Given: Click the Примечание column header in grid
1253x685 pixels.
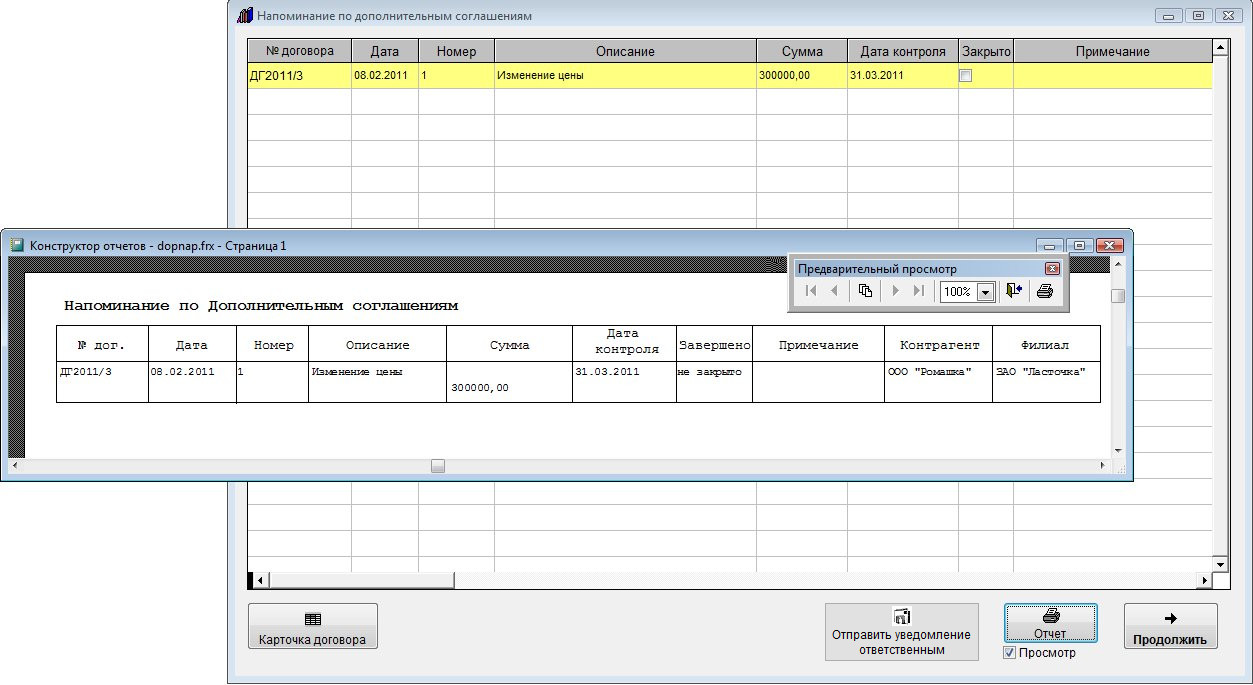Looking at the screenshot, I should [1113, 51].
